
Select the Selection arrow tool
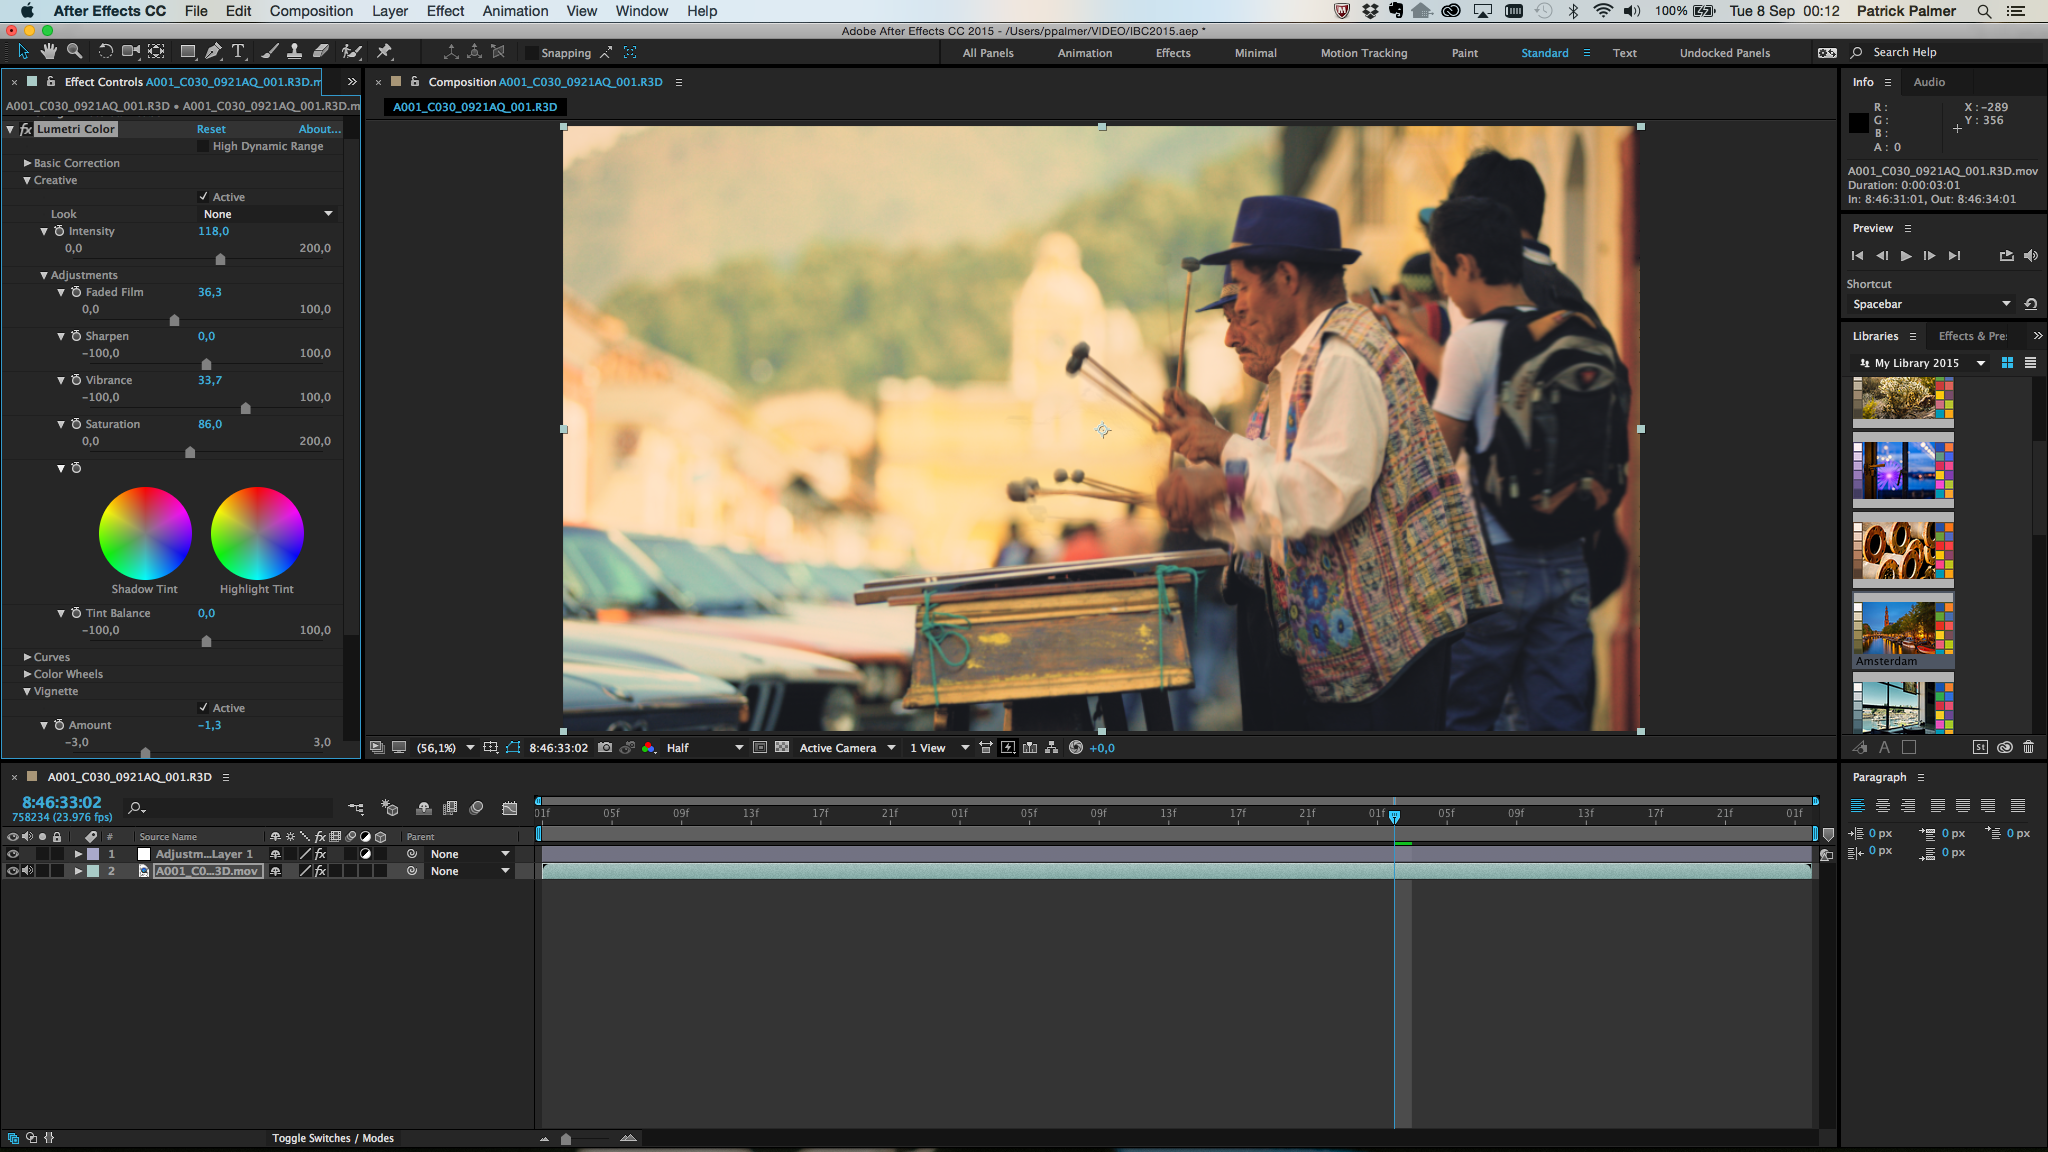pyautogui.click(x=23, y=51)
